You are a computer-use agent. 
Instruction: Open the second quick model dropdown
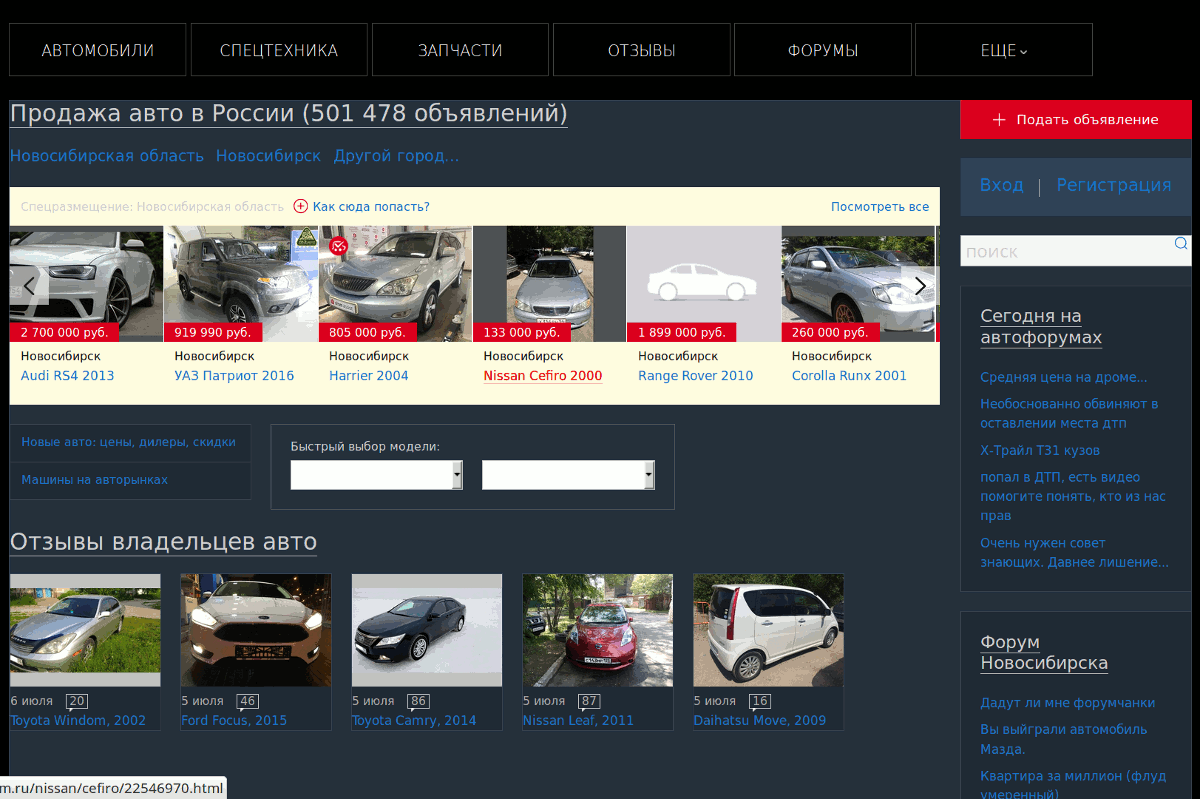click(x=568, y=475)
